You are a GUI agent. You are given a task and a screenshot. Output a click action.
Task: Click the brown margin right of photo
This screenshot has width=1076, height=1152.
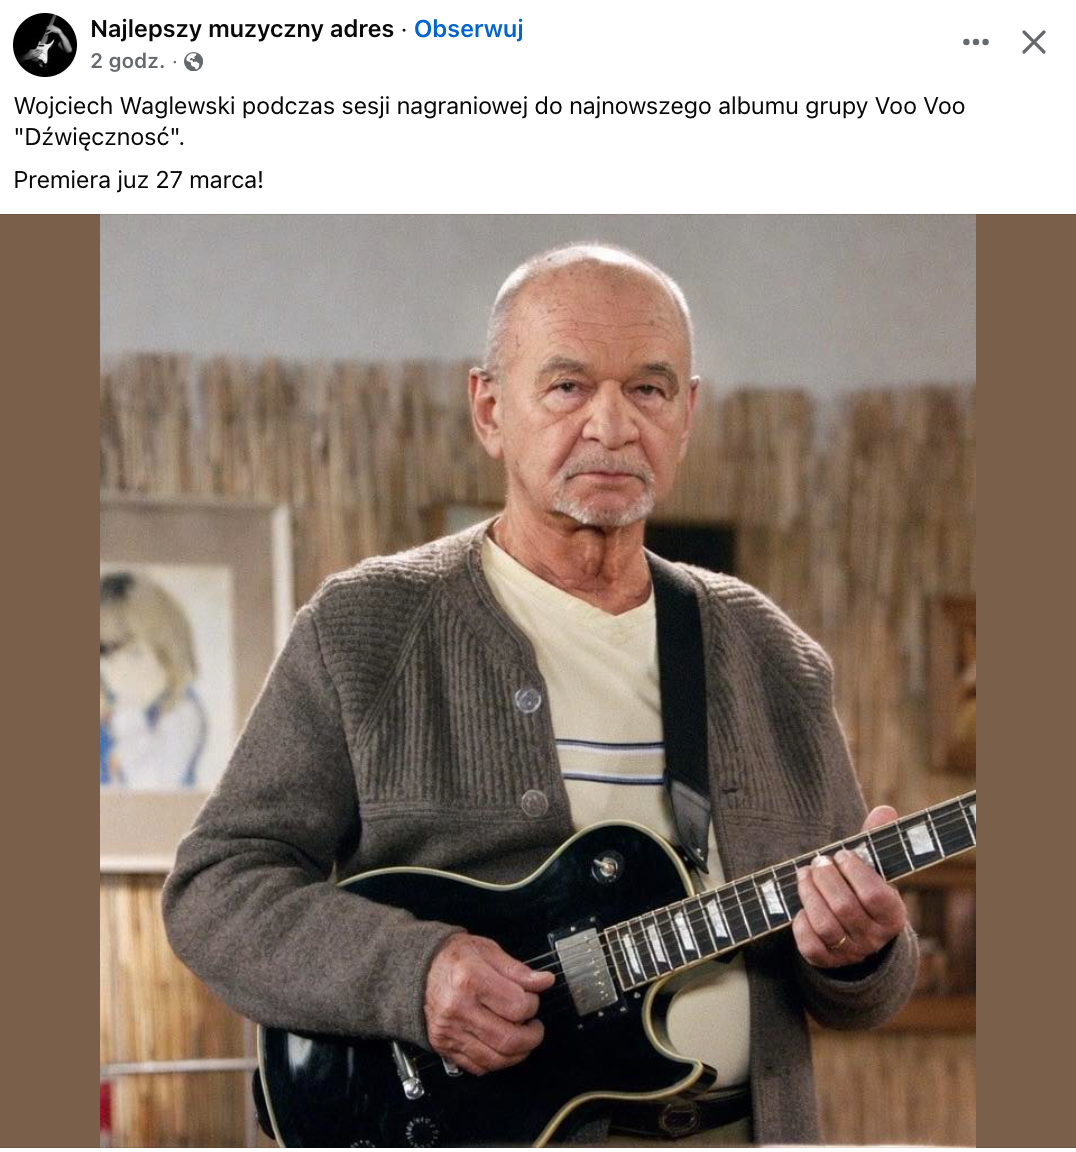click(1026, 680)
